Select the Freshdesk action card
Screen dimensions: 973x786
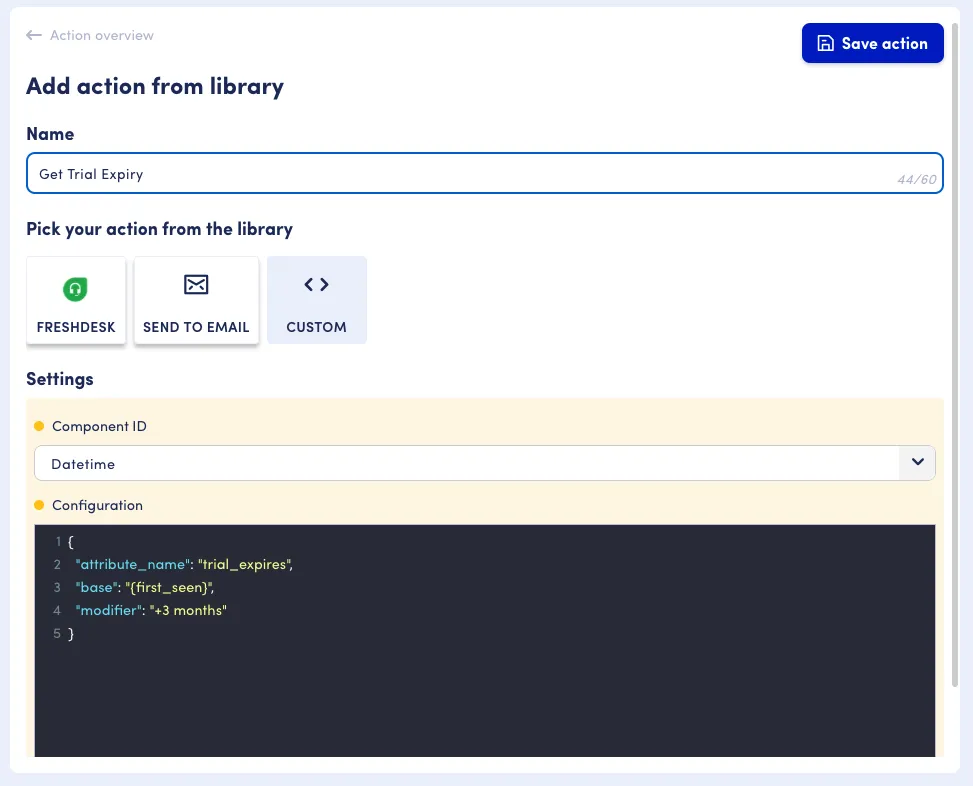[x=76, y=300]
